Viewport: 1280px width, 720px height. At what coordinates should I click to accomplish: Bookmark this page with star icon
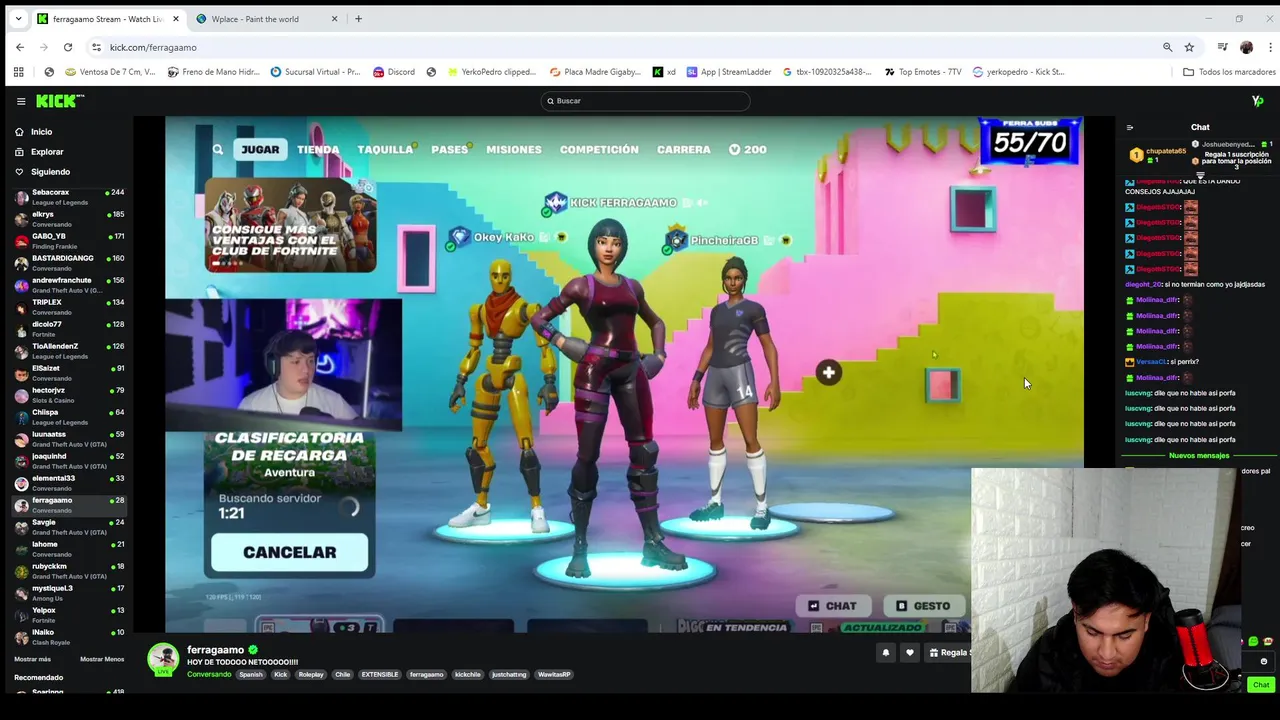pyautogui.click(x=1189, y=47)
